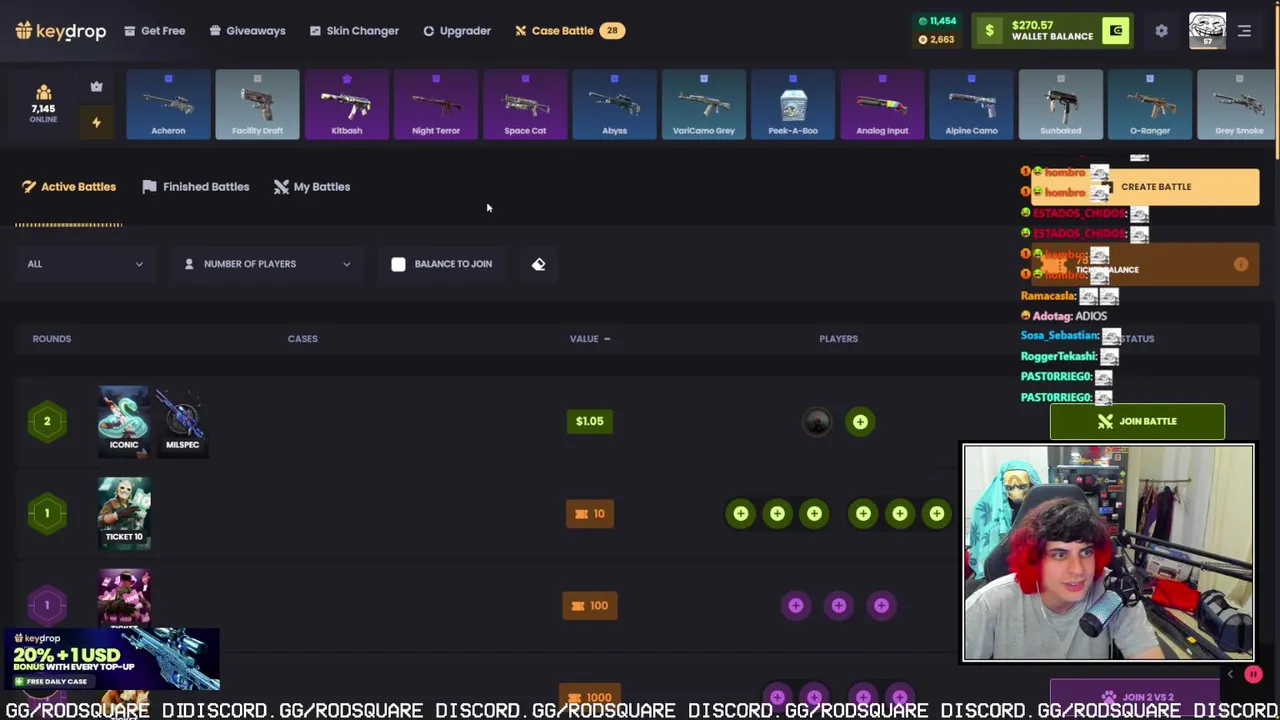Screen dimensions: 1280x720
Task: Switch to Finished Battles tab
Action: 196,187
